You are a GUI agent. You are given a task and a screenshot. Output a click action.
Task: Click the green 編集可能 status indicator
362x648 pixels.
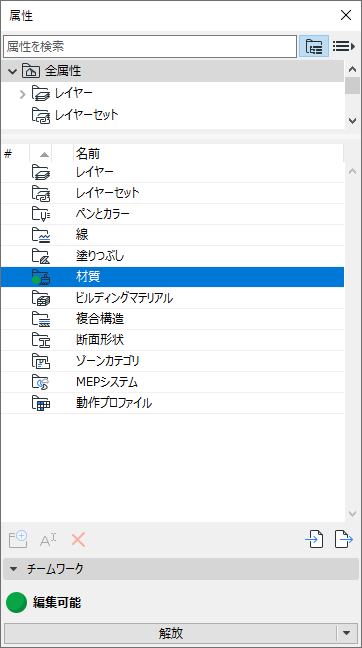point(17,603)
